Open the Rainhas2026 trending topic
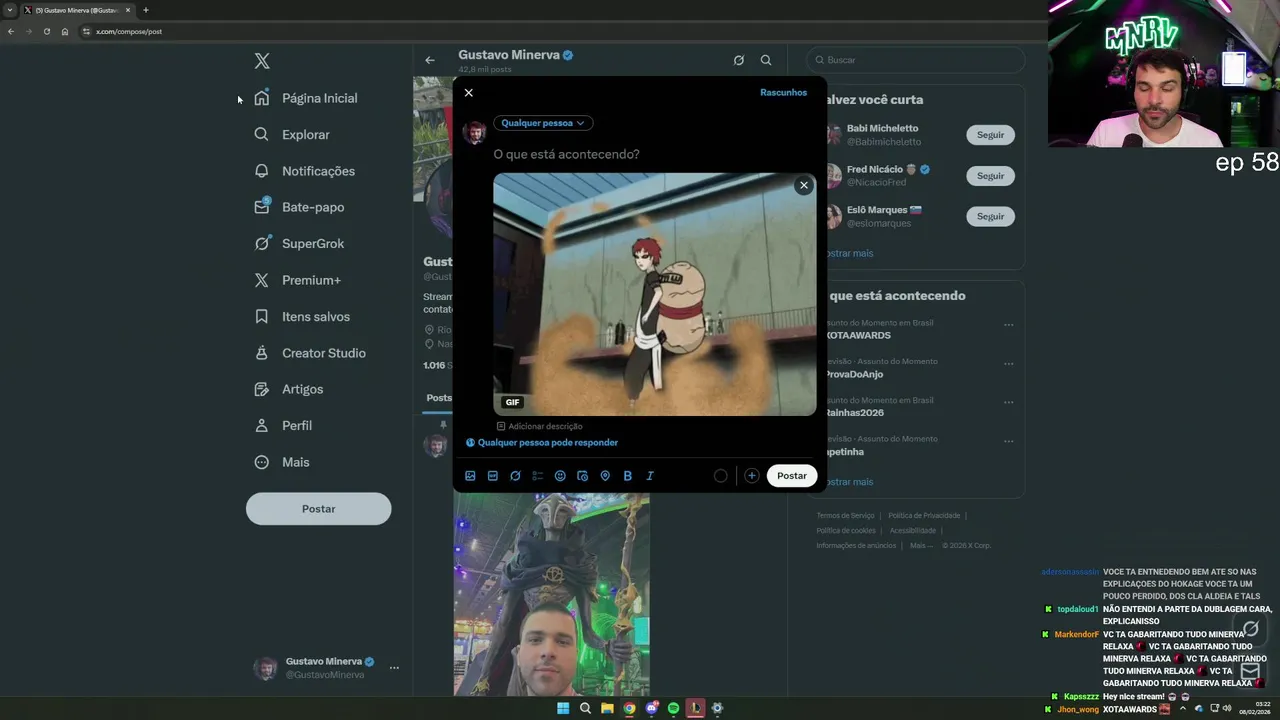Screen dimensions: 1280x720 [854, 413]
